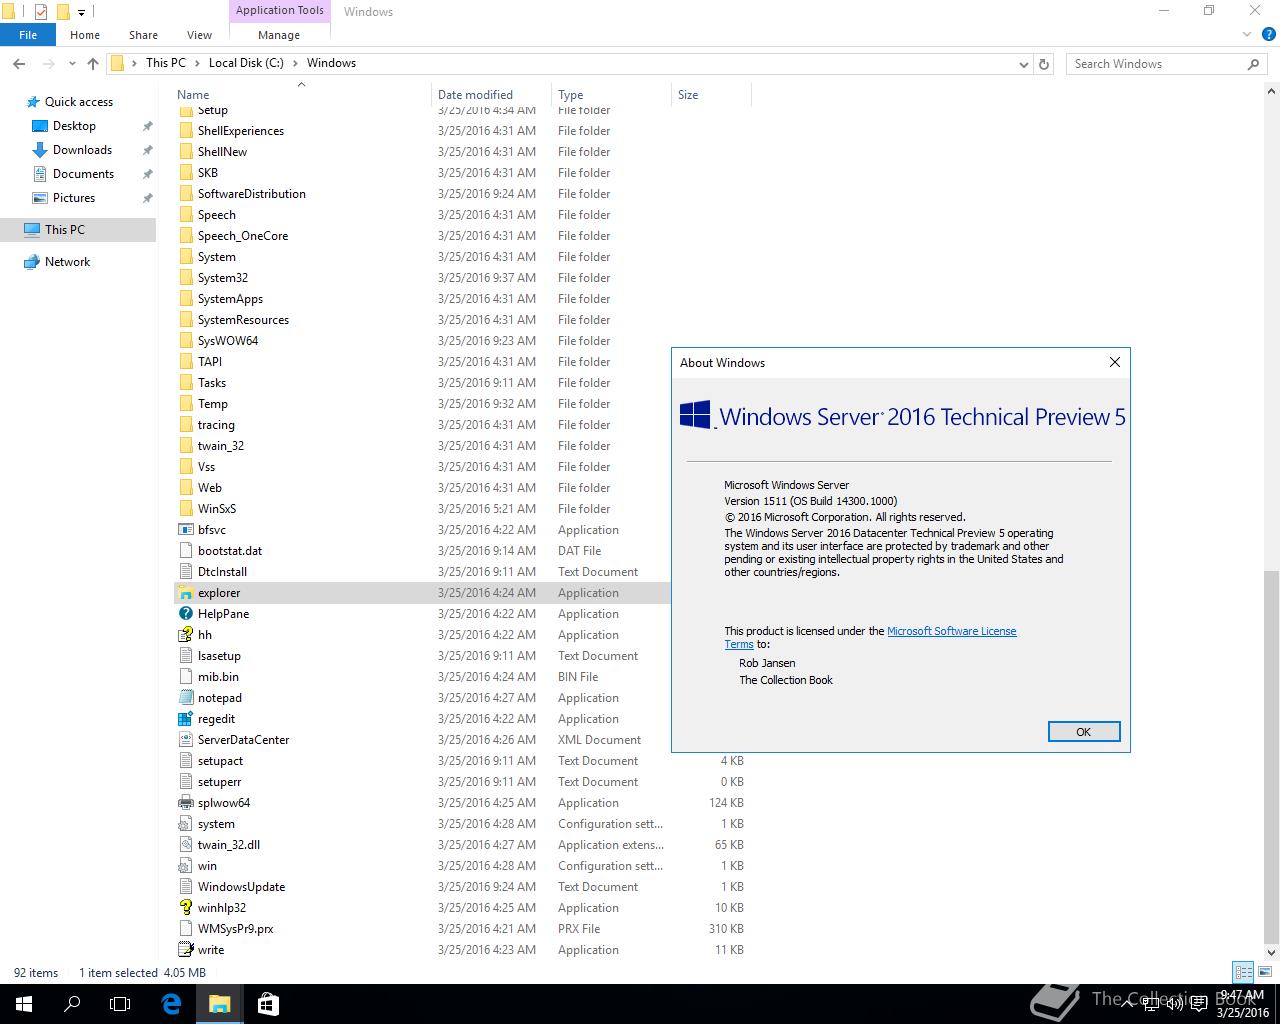Open the Start menu
Image resolution: width=1280 pixels, height=1024 pixels.
click(x=24, y=1004)
